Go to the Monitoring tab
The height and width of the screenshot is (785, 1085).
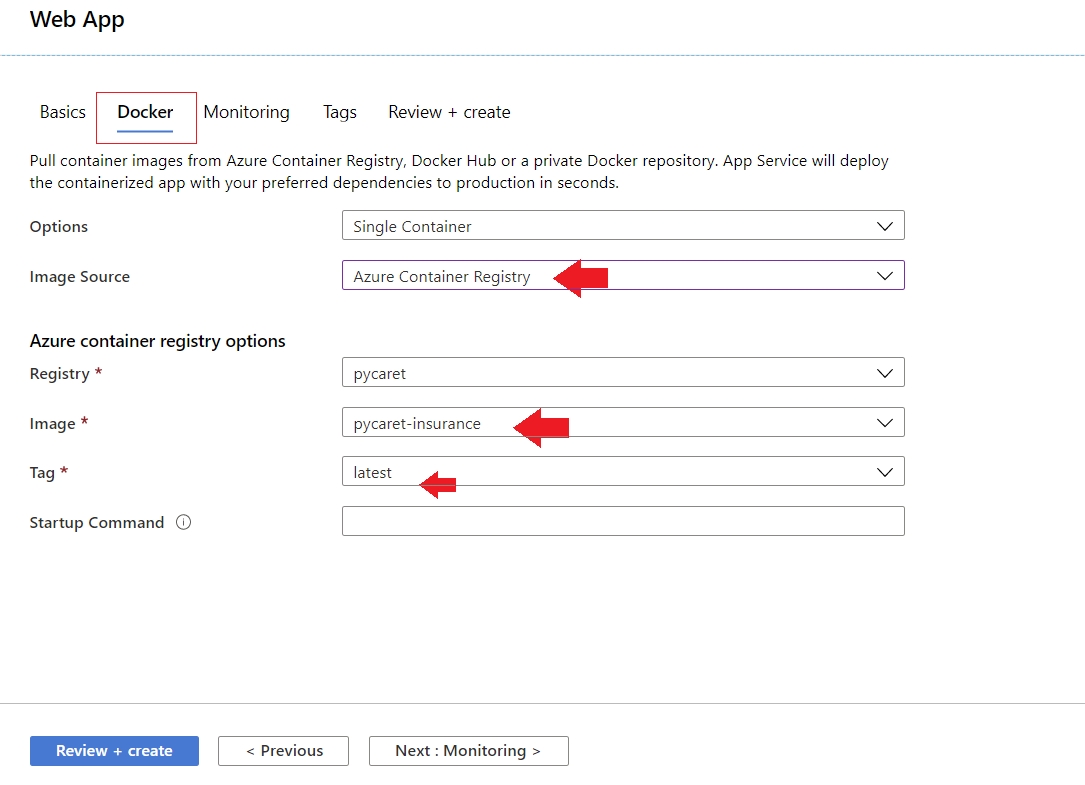246,112
